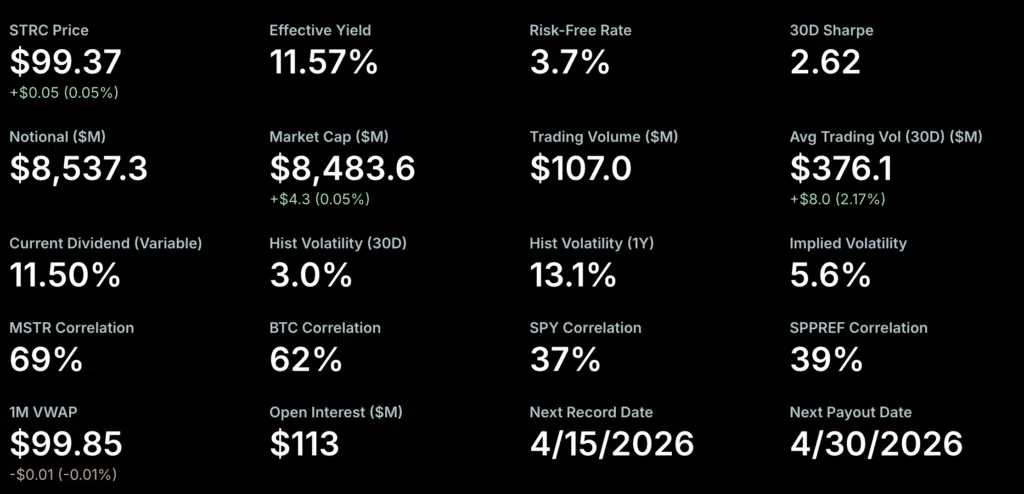
Task: Click the 1Y Hist Volatility 13.1% value
Action: pyautogui.click(x=572, y=274)
